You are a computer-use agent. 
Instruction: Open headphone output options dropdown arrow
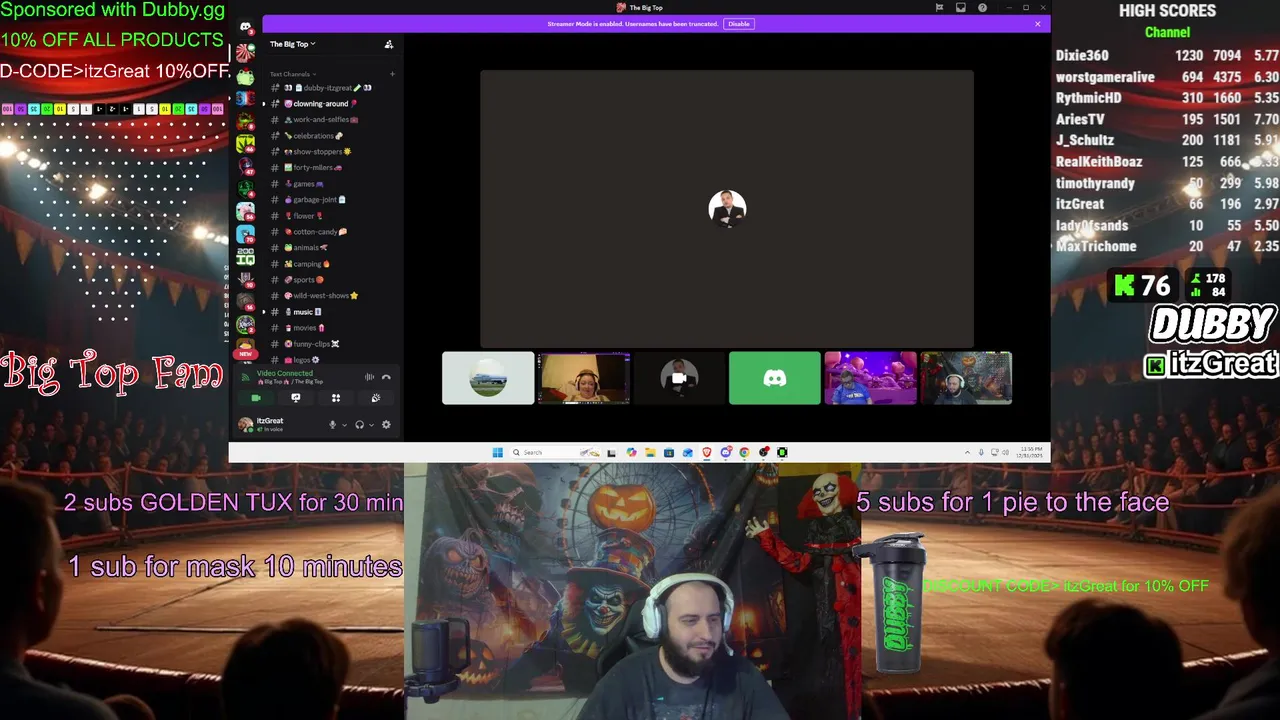(371, 425)
